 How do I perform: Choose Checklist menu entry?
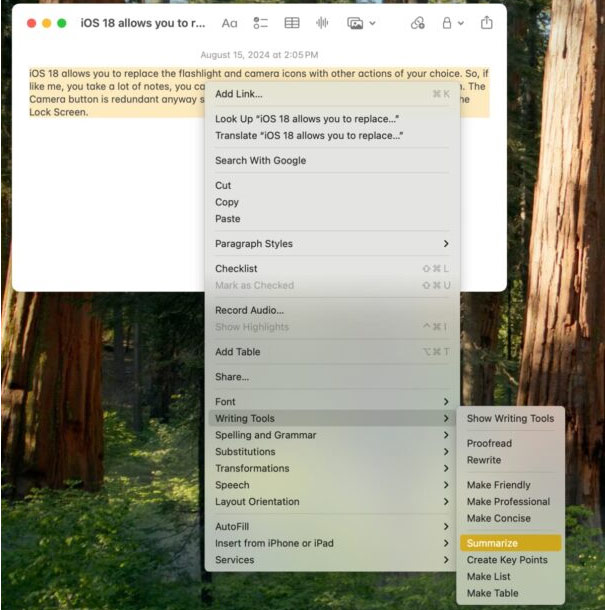coord(332,268)
